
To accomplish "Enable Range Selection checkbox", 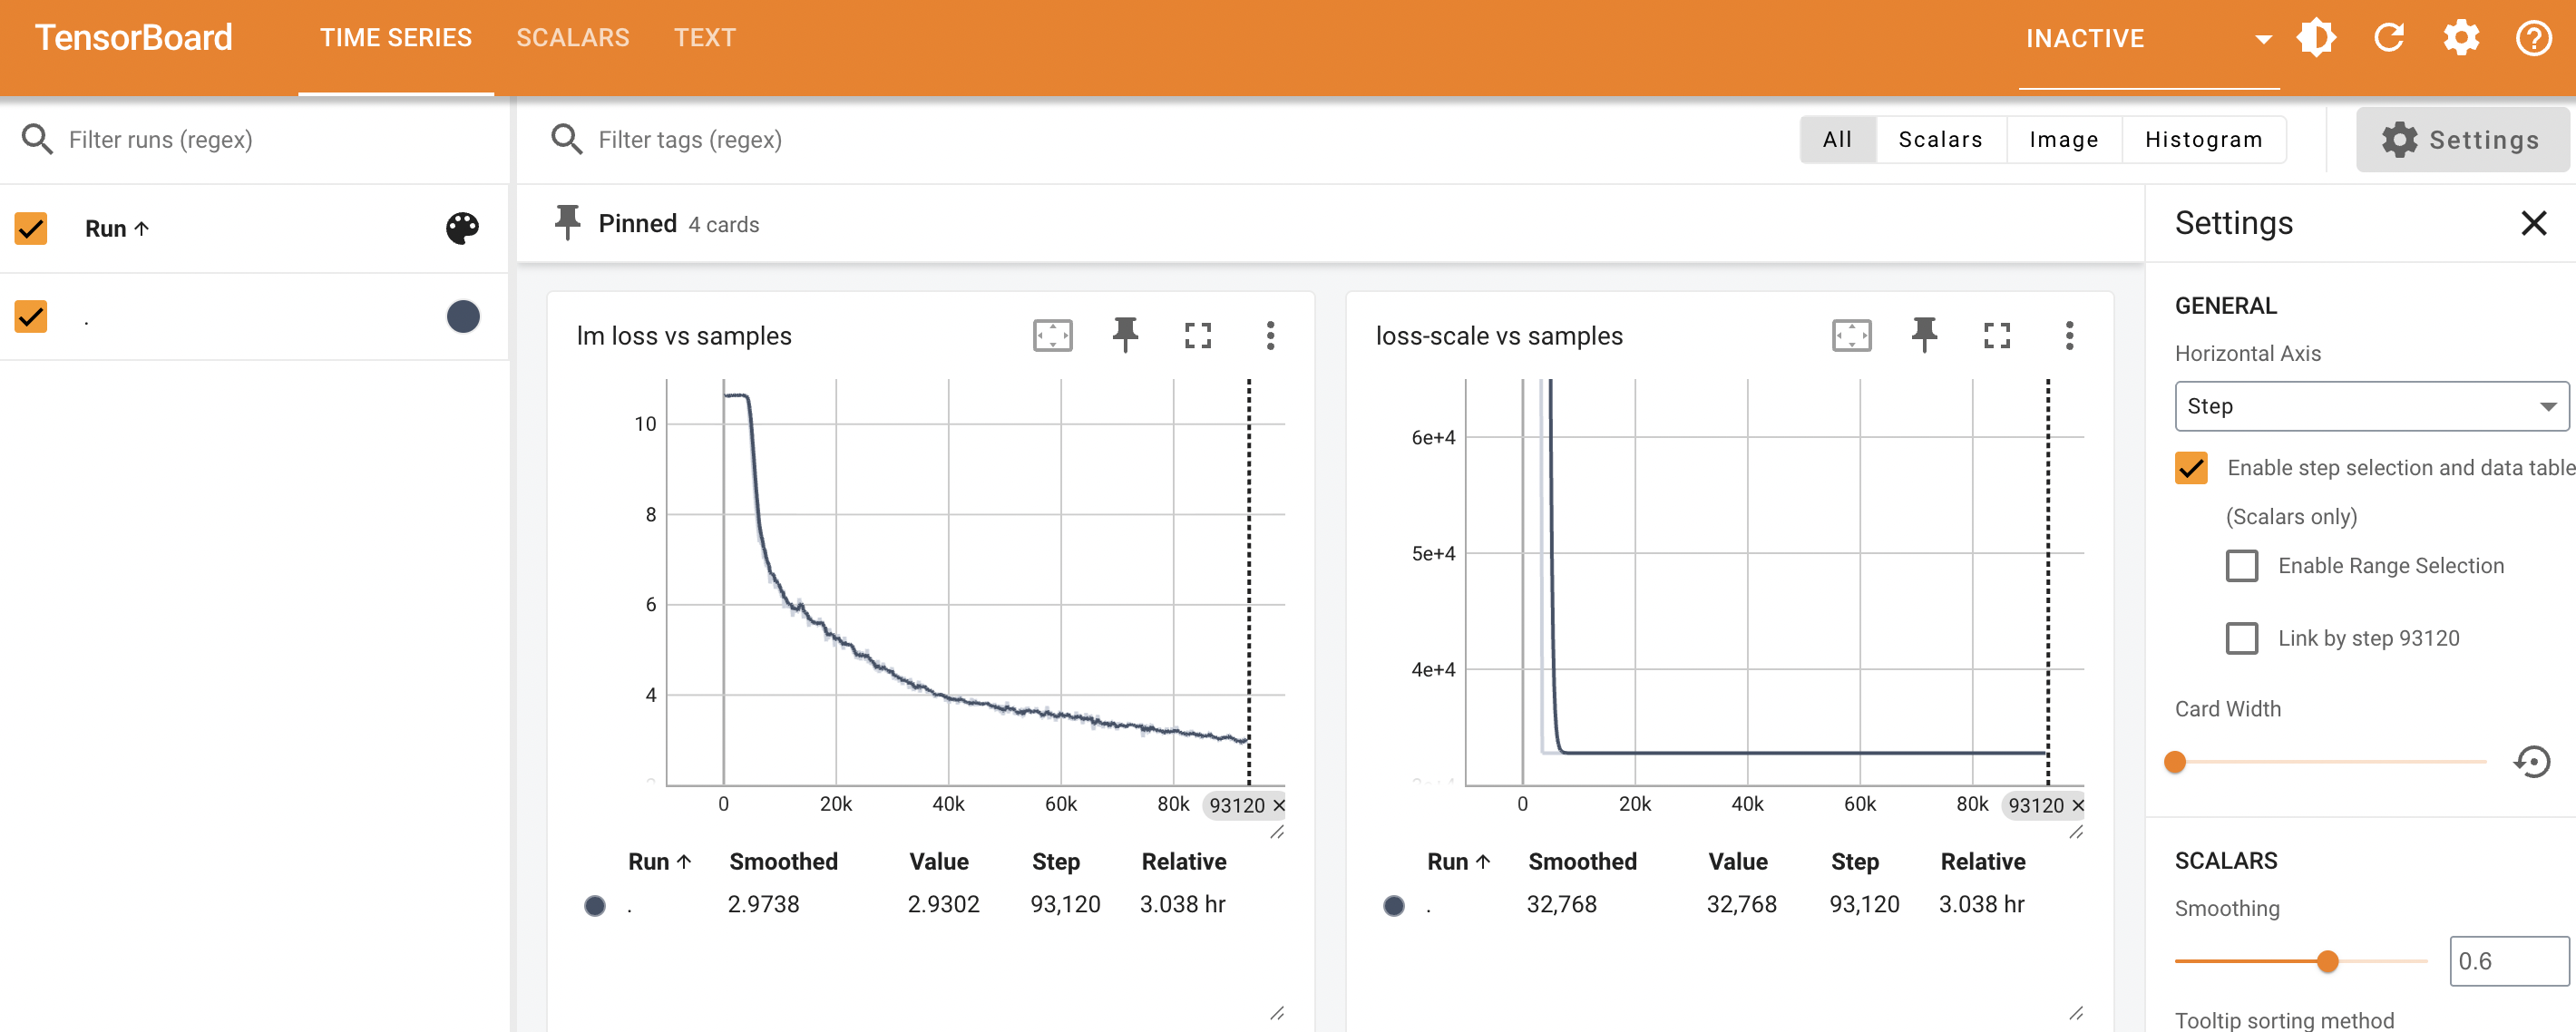I will pyautogui.click(x=2241, y=566).
